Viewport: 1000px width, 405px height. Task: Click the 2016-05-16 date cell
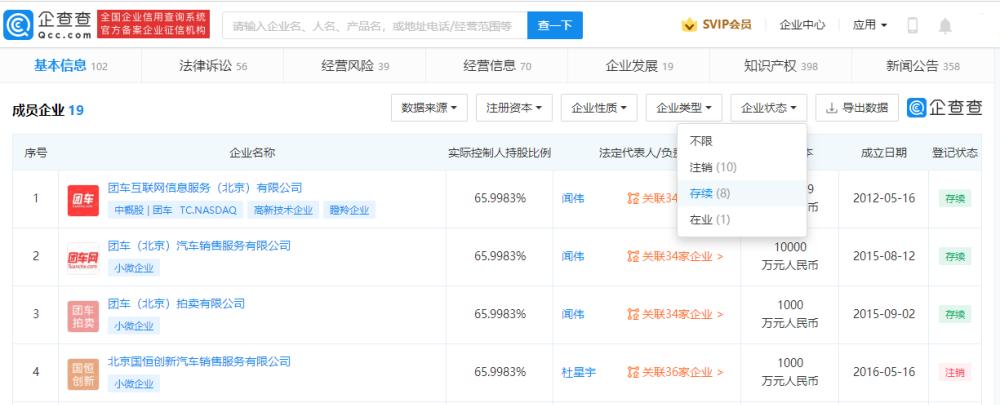883,372
